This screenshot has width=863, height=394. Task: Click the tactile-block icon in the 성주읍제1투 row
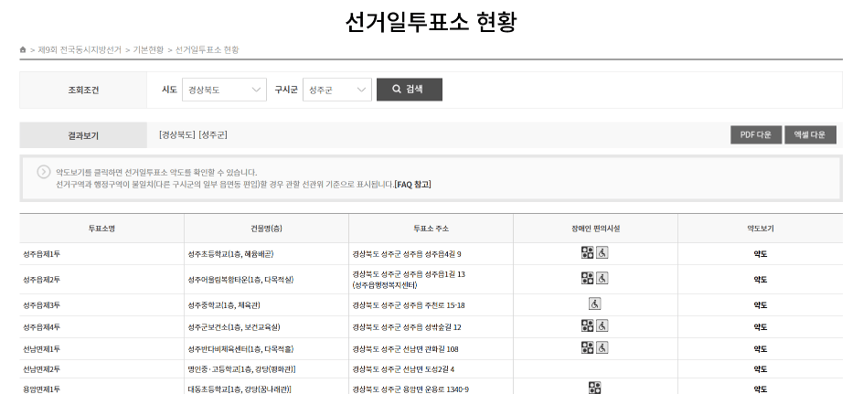coord(587,253)
